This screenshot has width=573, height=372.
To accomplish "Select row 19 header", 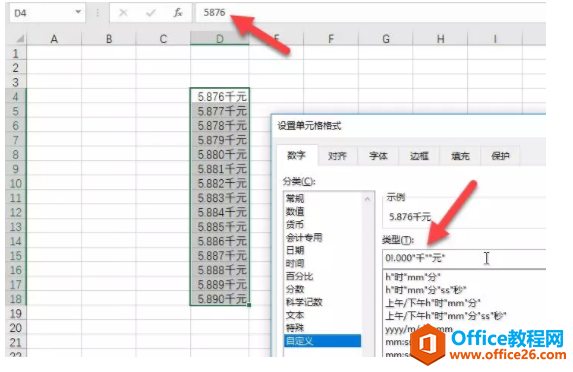I will point(16,314).
